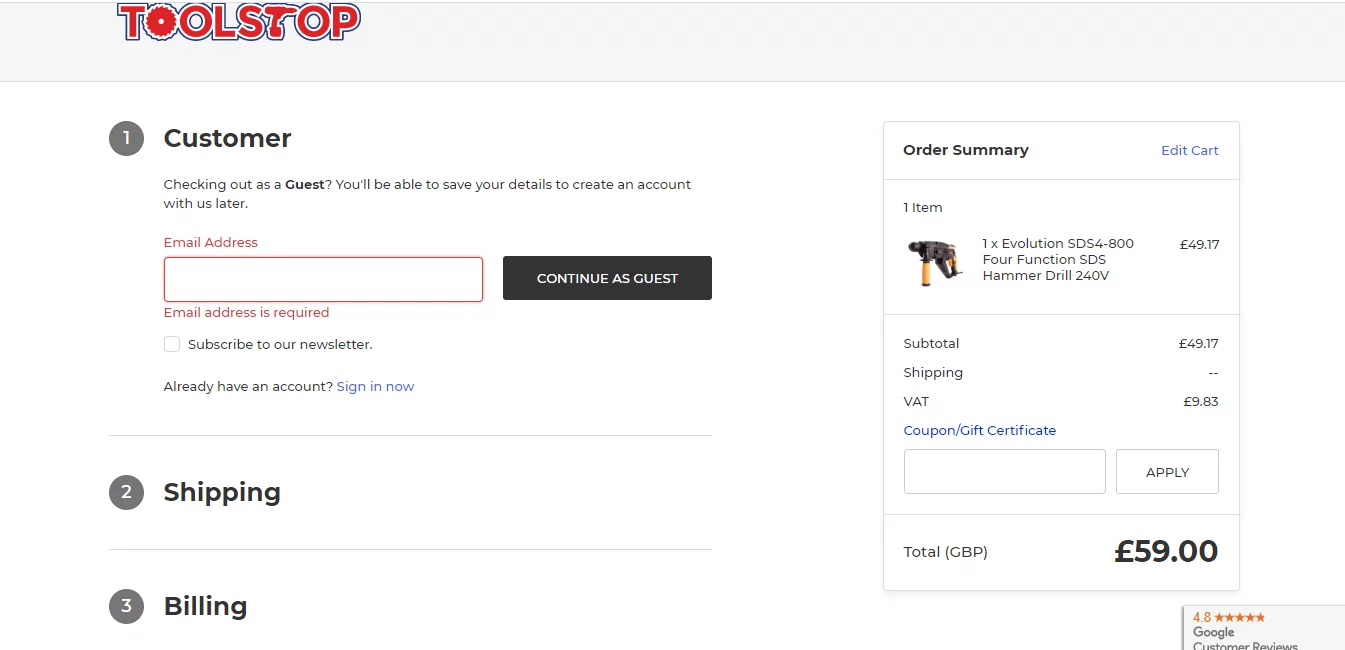Click the Shipping row label in summary
The height and width of the screenshot is (650, 1345).
coord(933,372)
